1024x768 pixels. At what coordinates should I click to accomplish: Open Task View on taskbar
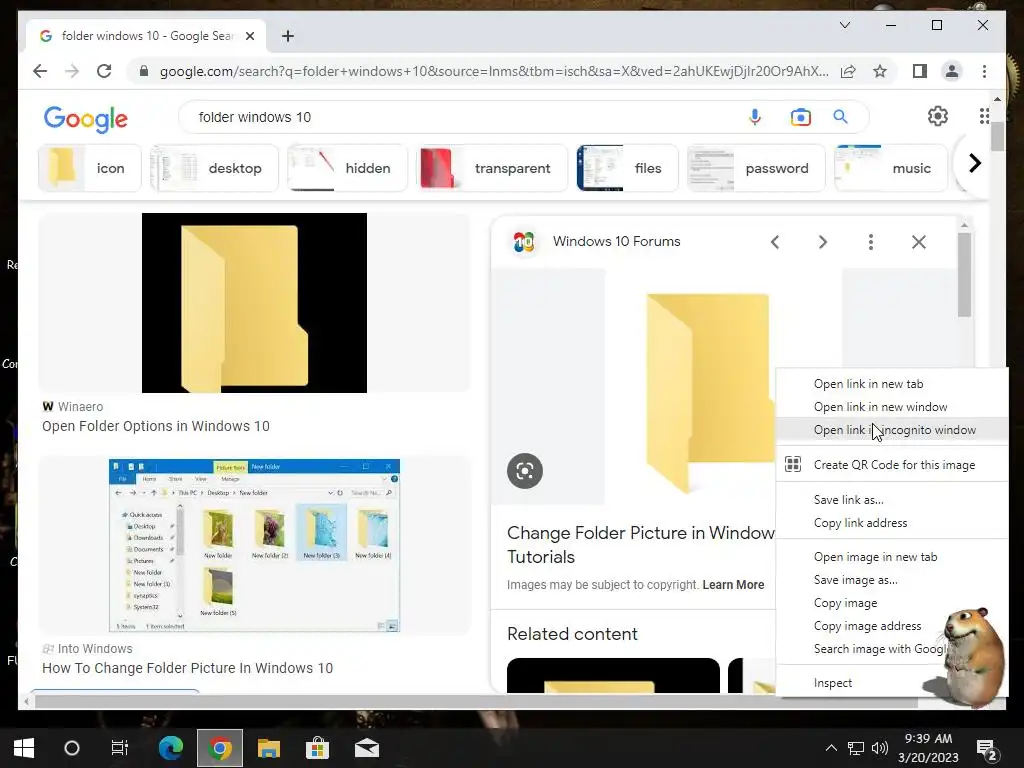(120, 748)
